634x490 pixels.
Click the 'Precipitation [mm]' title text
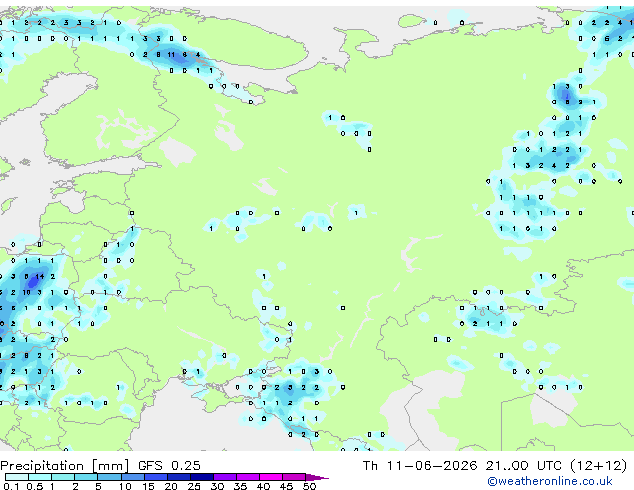[x=64, y=466]
